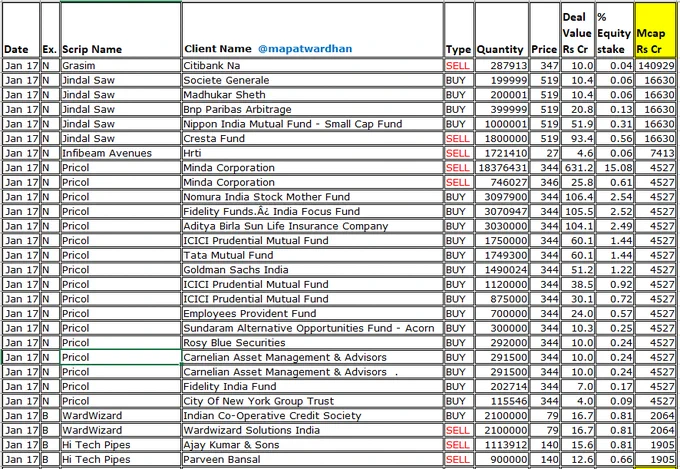Screen dimensions: 680x469
Task: Click SELL type in Grasim row
Action: click(459, 66)
